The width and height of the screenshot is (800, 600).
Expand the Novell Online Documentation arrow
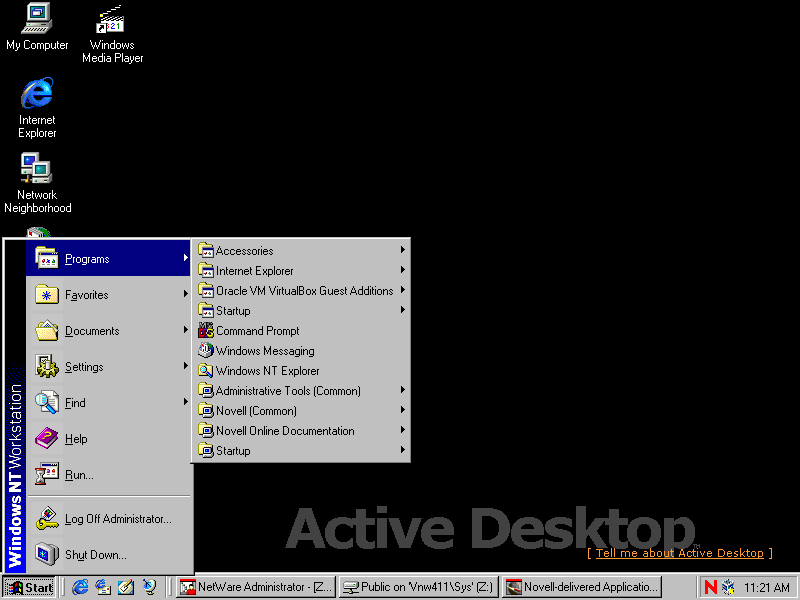click(403, 430)
